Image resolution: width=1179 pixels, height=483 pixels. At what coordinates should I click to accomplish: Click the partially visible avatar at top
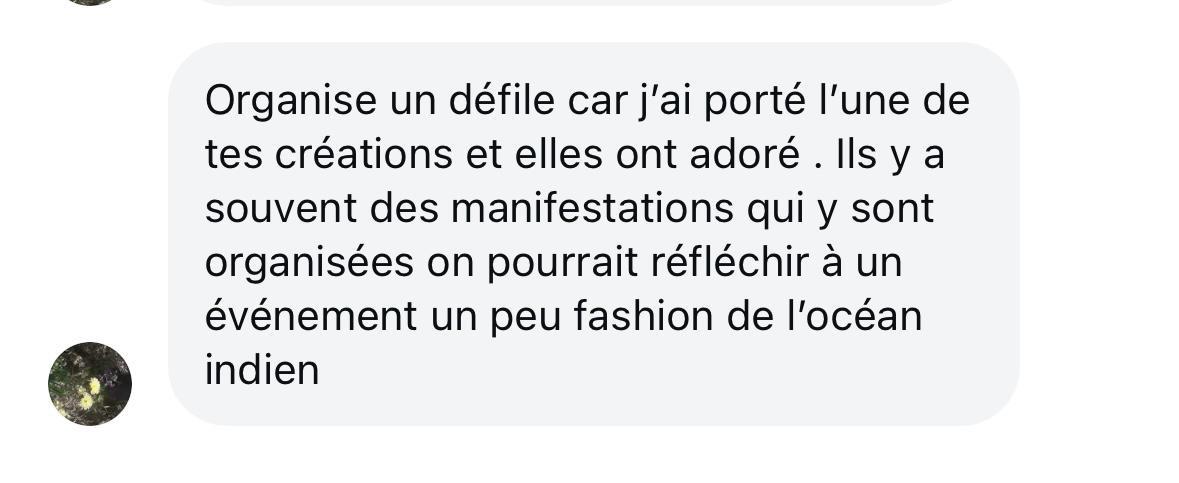(x=90, y=2)
